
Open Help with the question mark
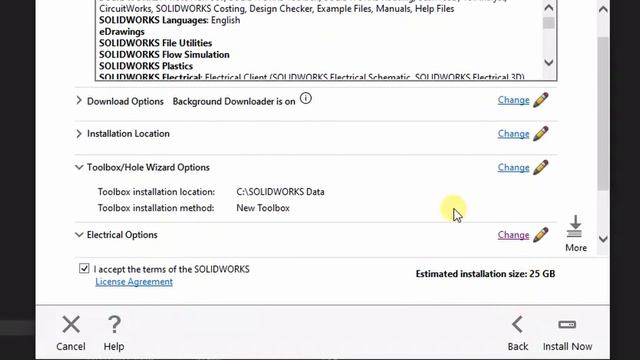coord(114,333)
